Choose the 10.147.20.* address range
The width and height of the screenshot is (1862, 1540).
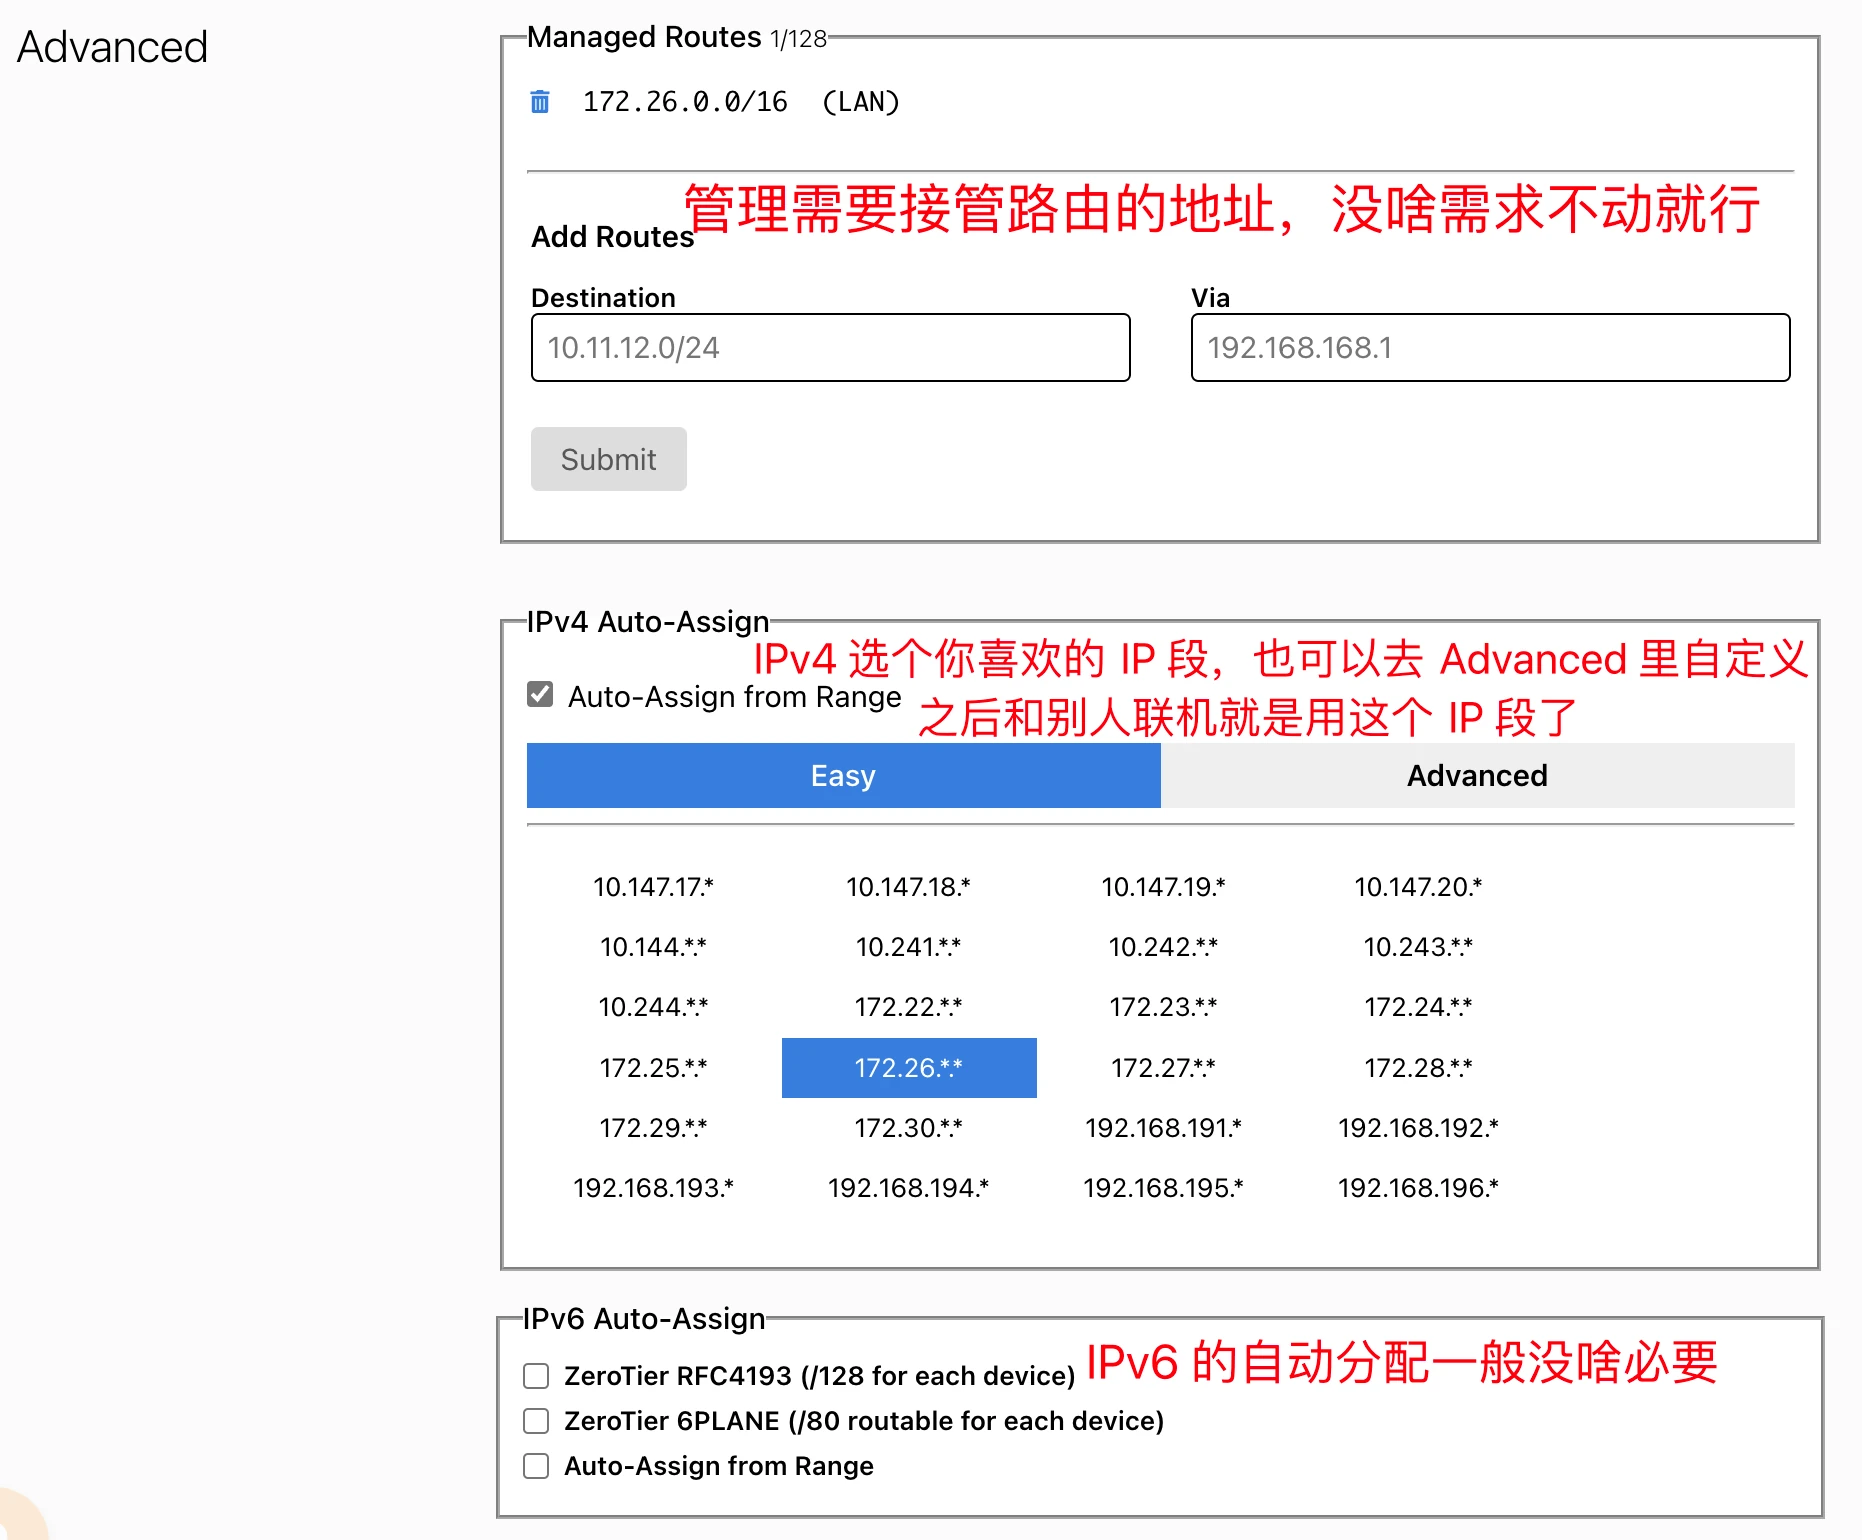click(1417, 887)
